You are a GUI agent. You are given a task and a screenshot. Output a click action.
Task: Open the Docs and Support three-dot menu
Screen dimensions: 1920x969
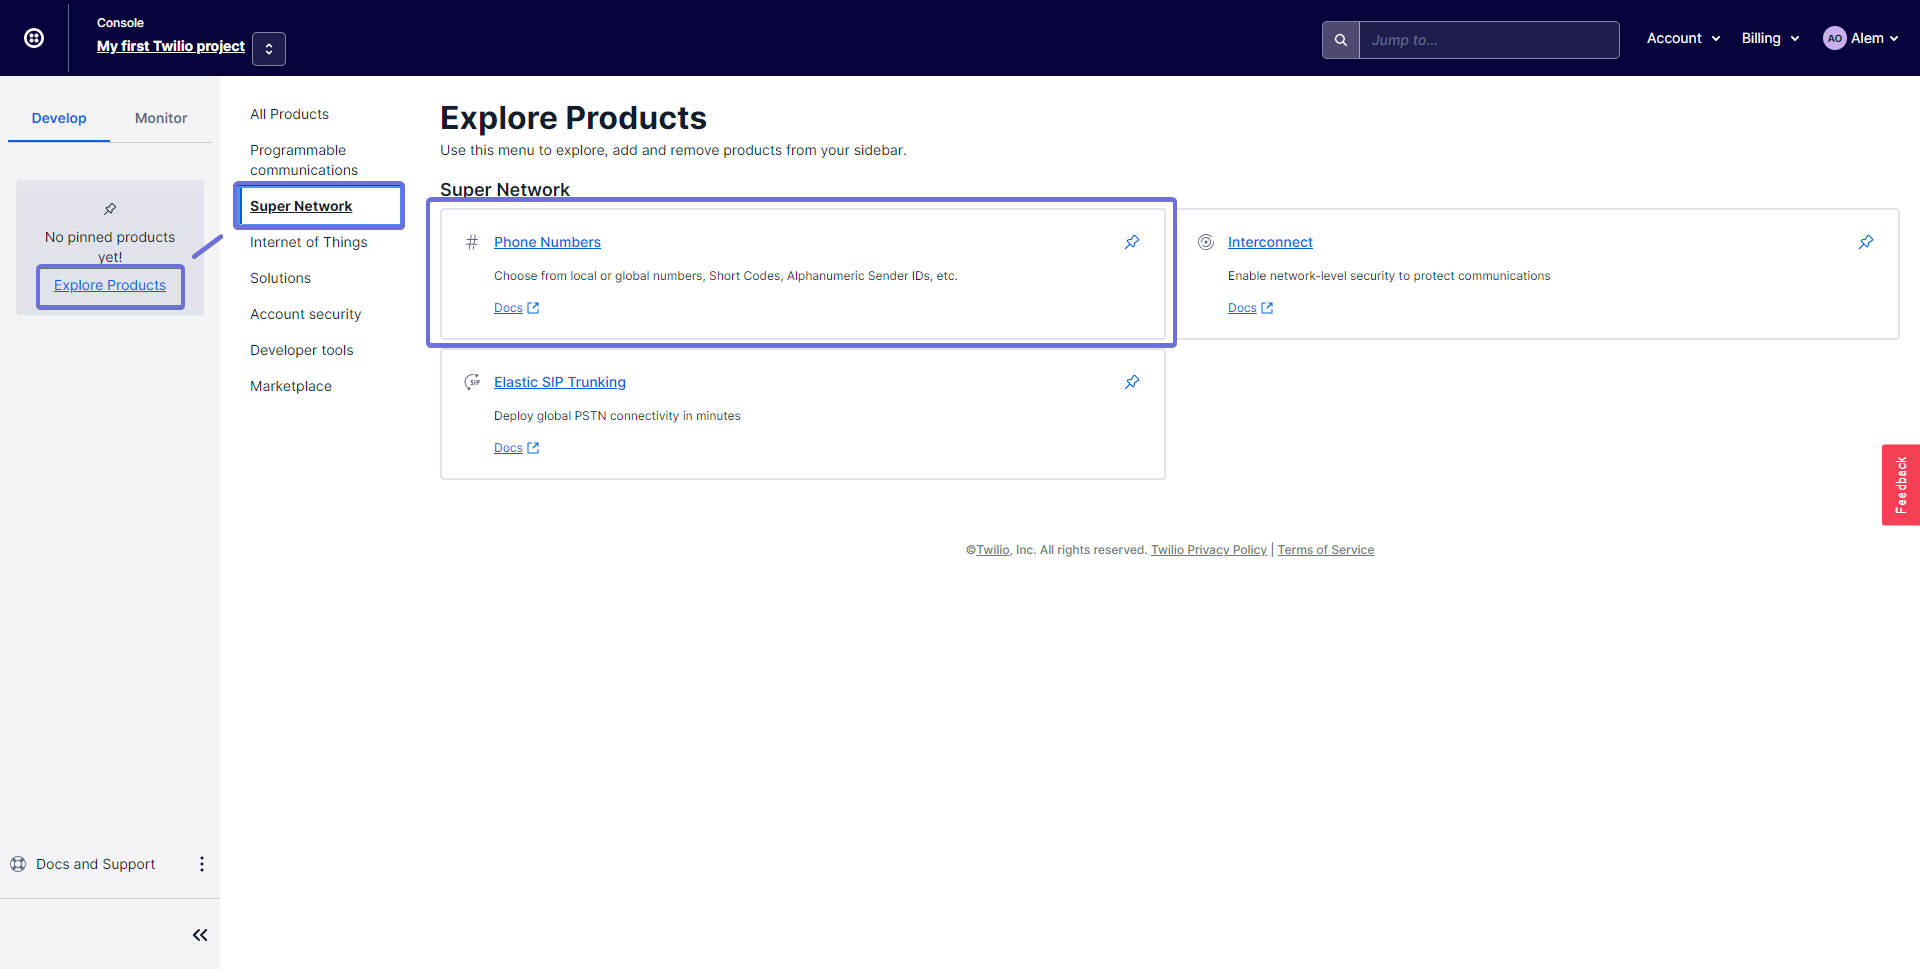pyautogui.click(x=202, y=864)
